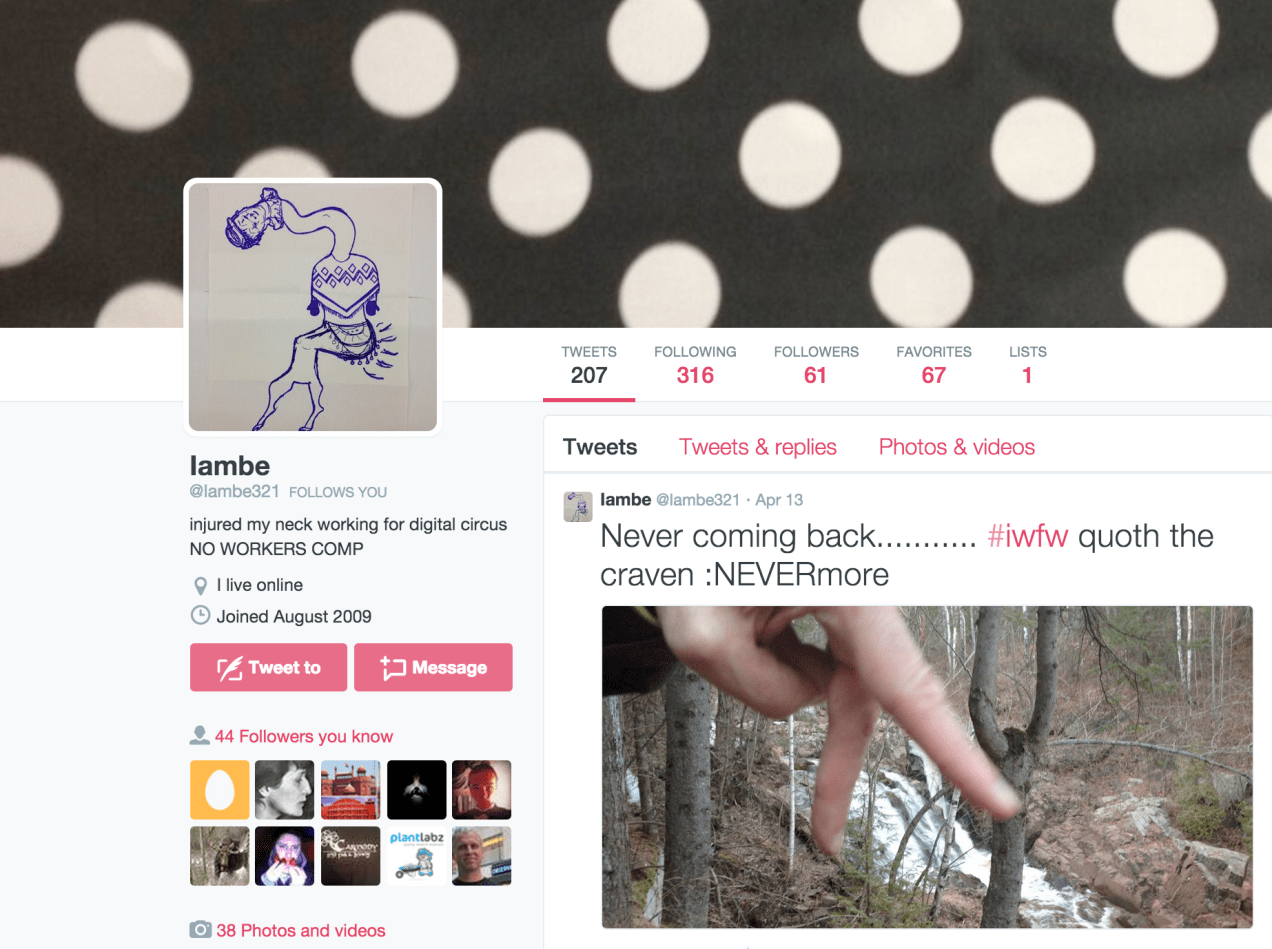1272x949 pixels.
Task: Click the Tweet to button
Action: pyautogui.click(x=268, y=667)
